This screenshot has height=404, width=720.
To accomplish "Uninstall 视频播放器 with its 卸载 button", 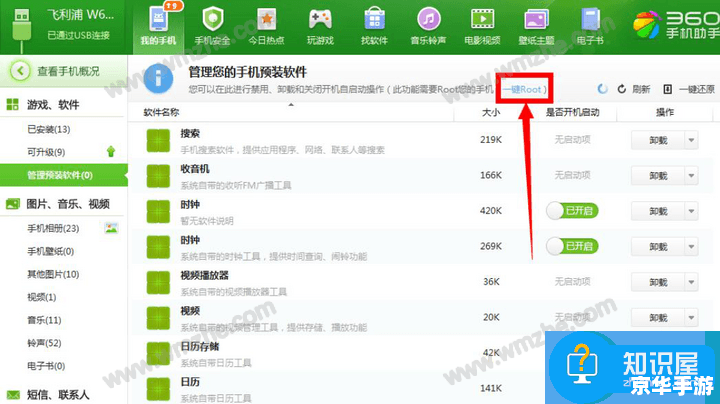I will [658, 282].
